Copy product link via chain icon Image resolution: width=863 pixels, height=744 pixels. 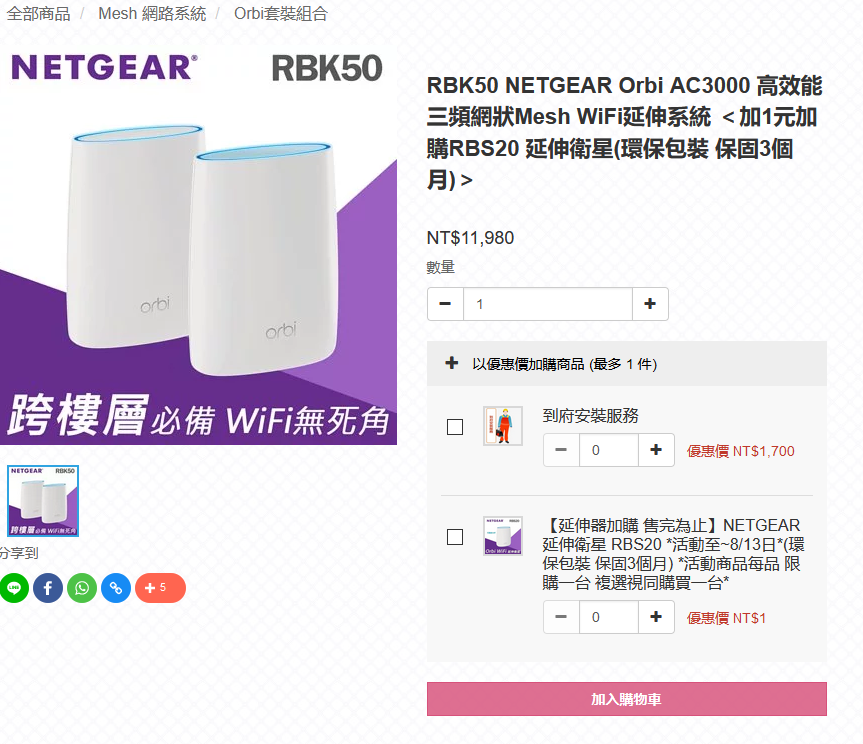pyautogui.click(x=116, y=588)
